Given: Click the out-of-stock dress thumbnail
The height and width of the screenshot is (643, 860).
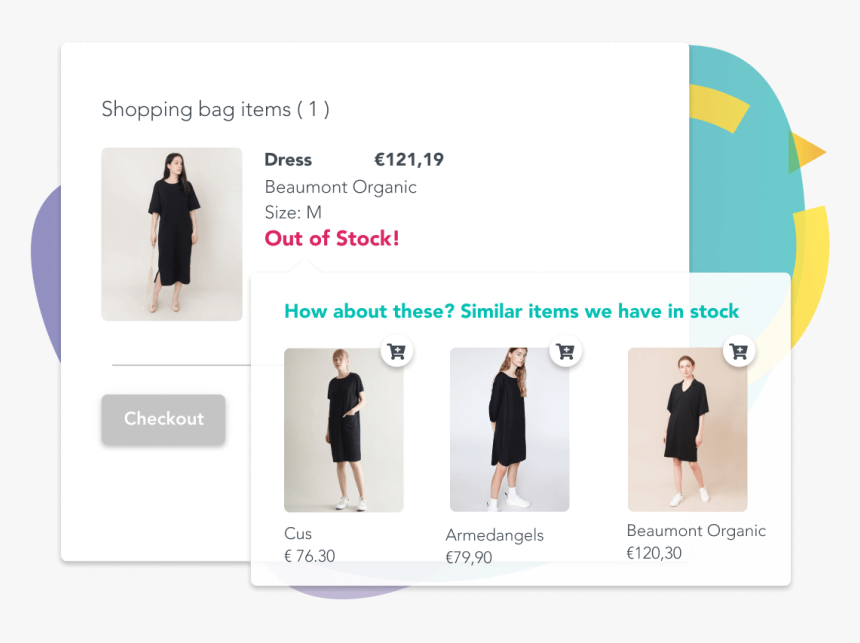Looking at the screenshot, I should coord(171,234).
